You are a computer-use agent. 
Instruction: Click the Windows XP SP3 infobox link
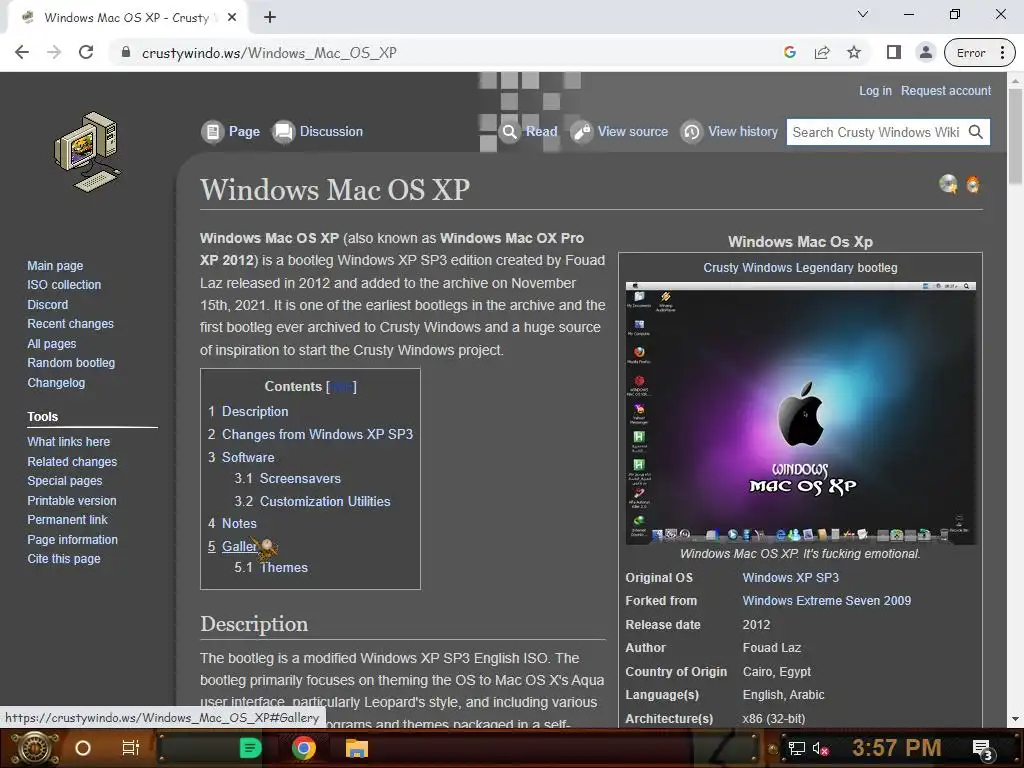pyautogui.click(x=790, y=578)
